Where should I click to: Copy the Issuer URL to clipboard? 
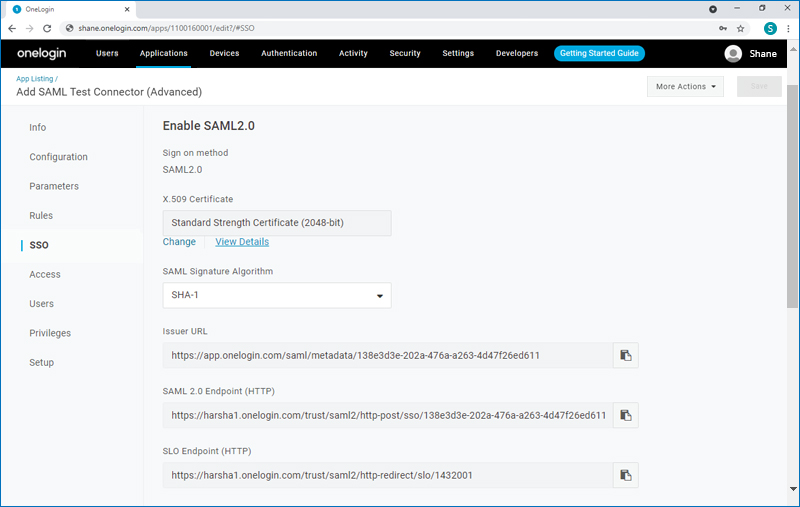(x=625, y=355)
